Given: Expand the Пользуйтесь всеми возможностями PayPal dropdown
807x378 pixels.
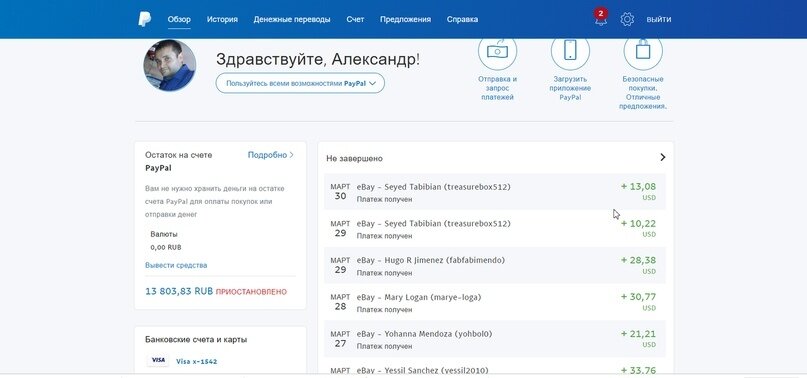Looking at the screenshot, I should coord(300,83).
